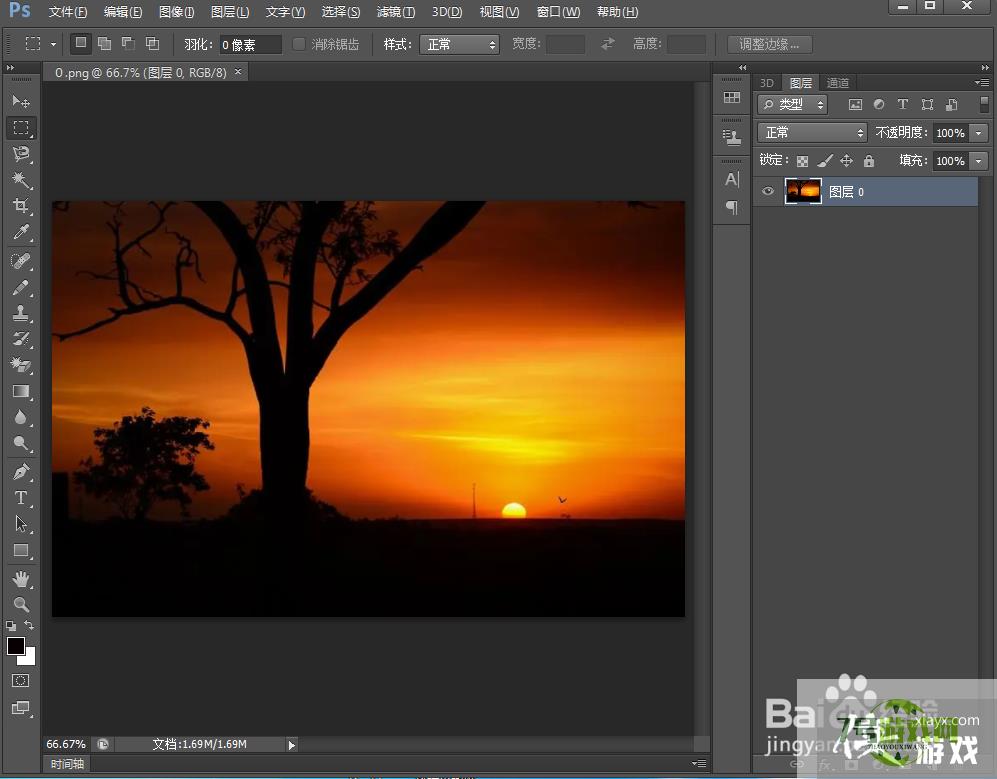Select the Horizontal Type tool

[21, 498]
